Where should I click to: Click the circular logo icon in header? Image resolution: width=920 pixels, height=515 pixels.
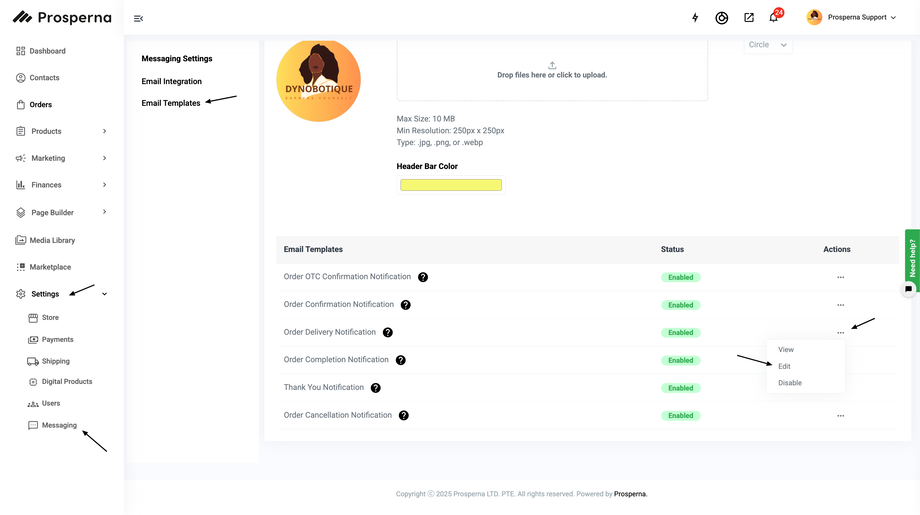coord(722,18)
